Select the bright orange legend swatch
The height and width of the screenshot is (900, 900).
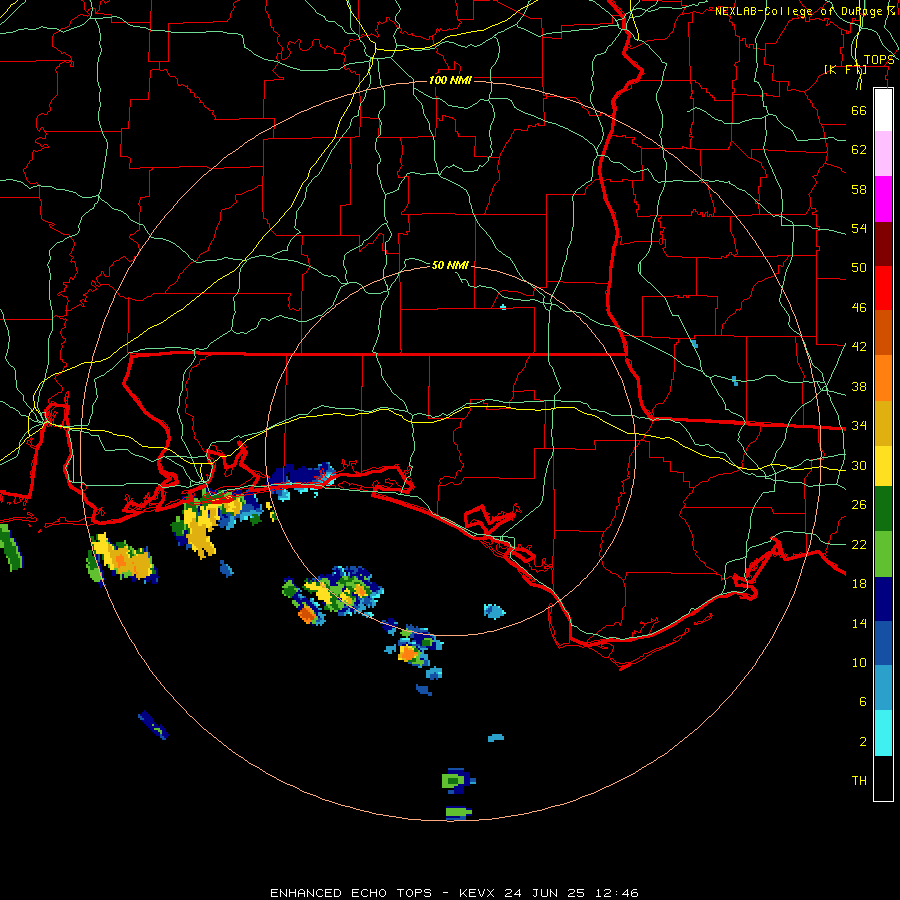[x=883, y=378]
